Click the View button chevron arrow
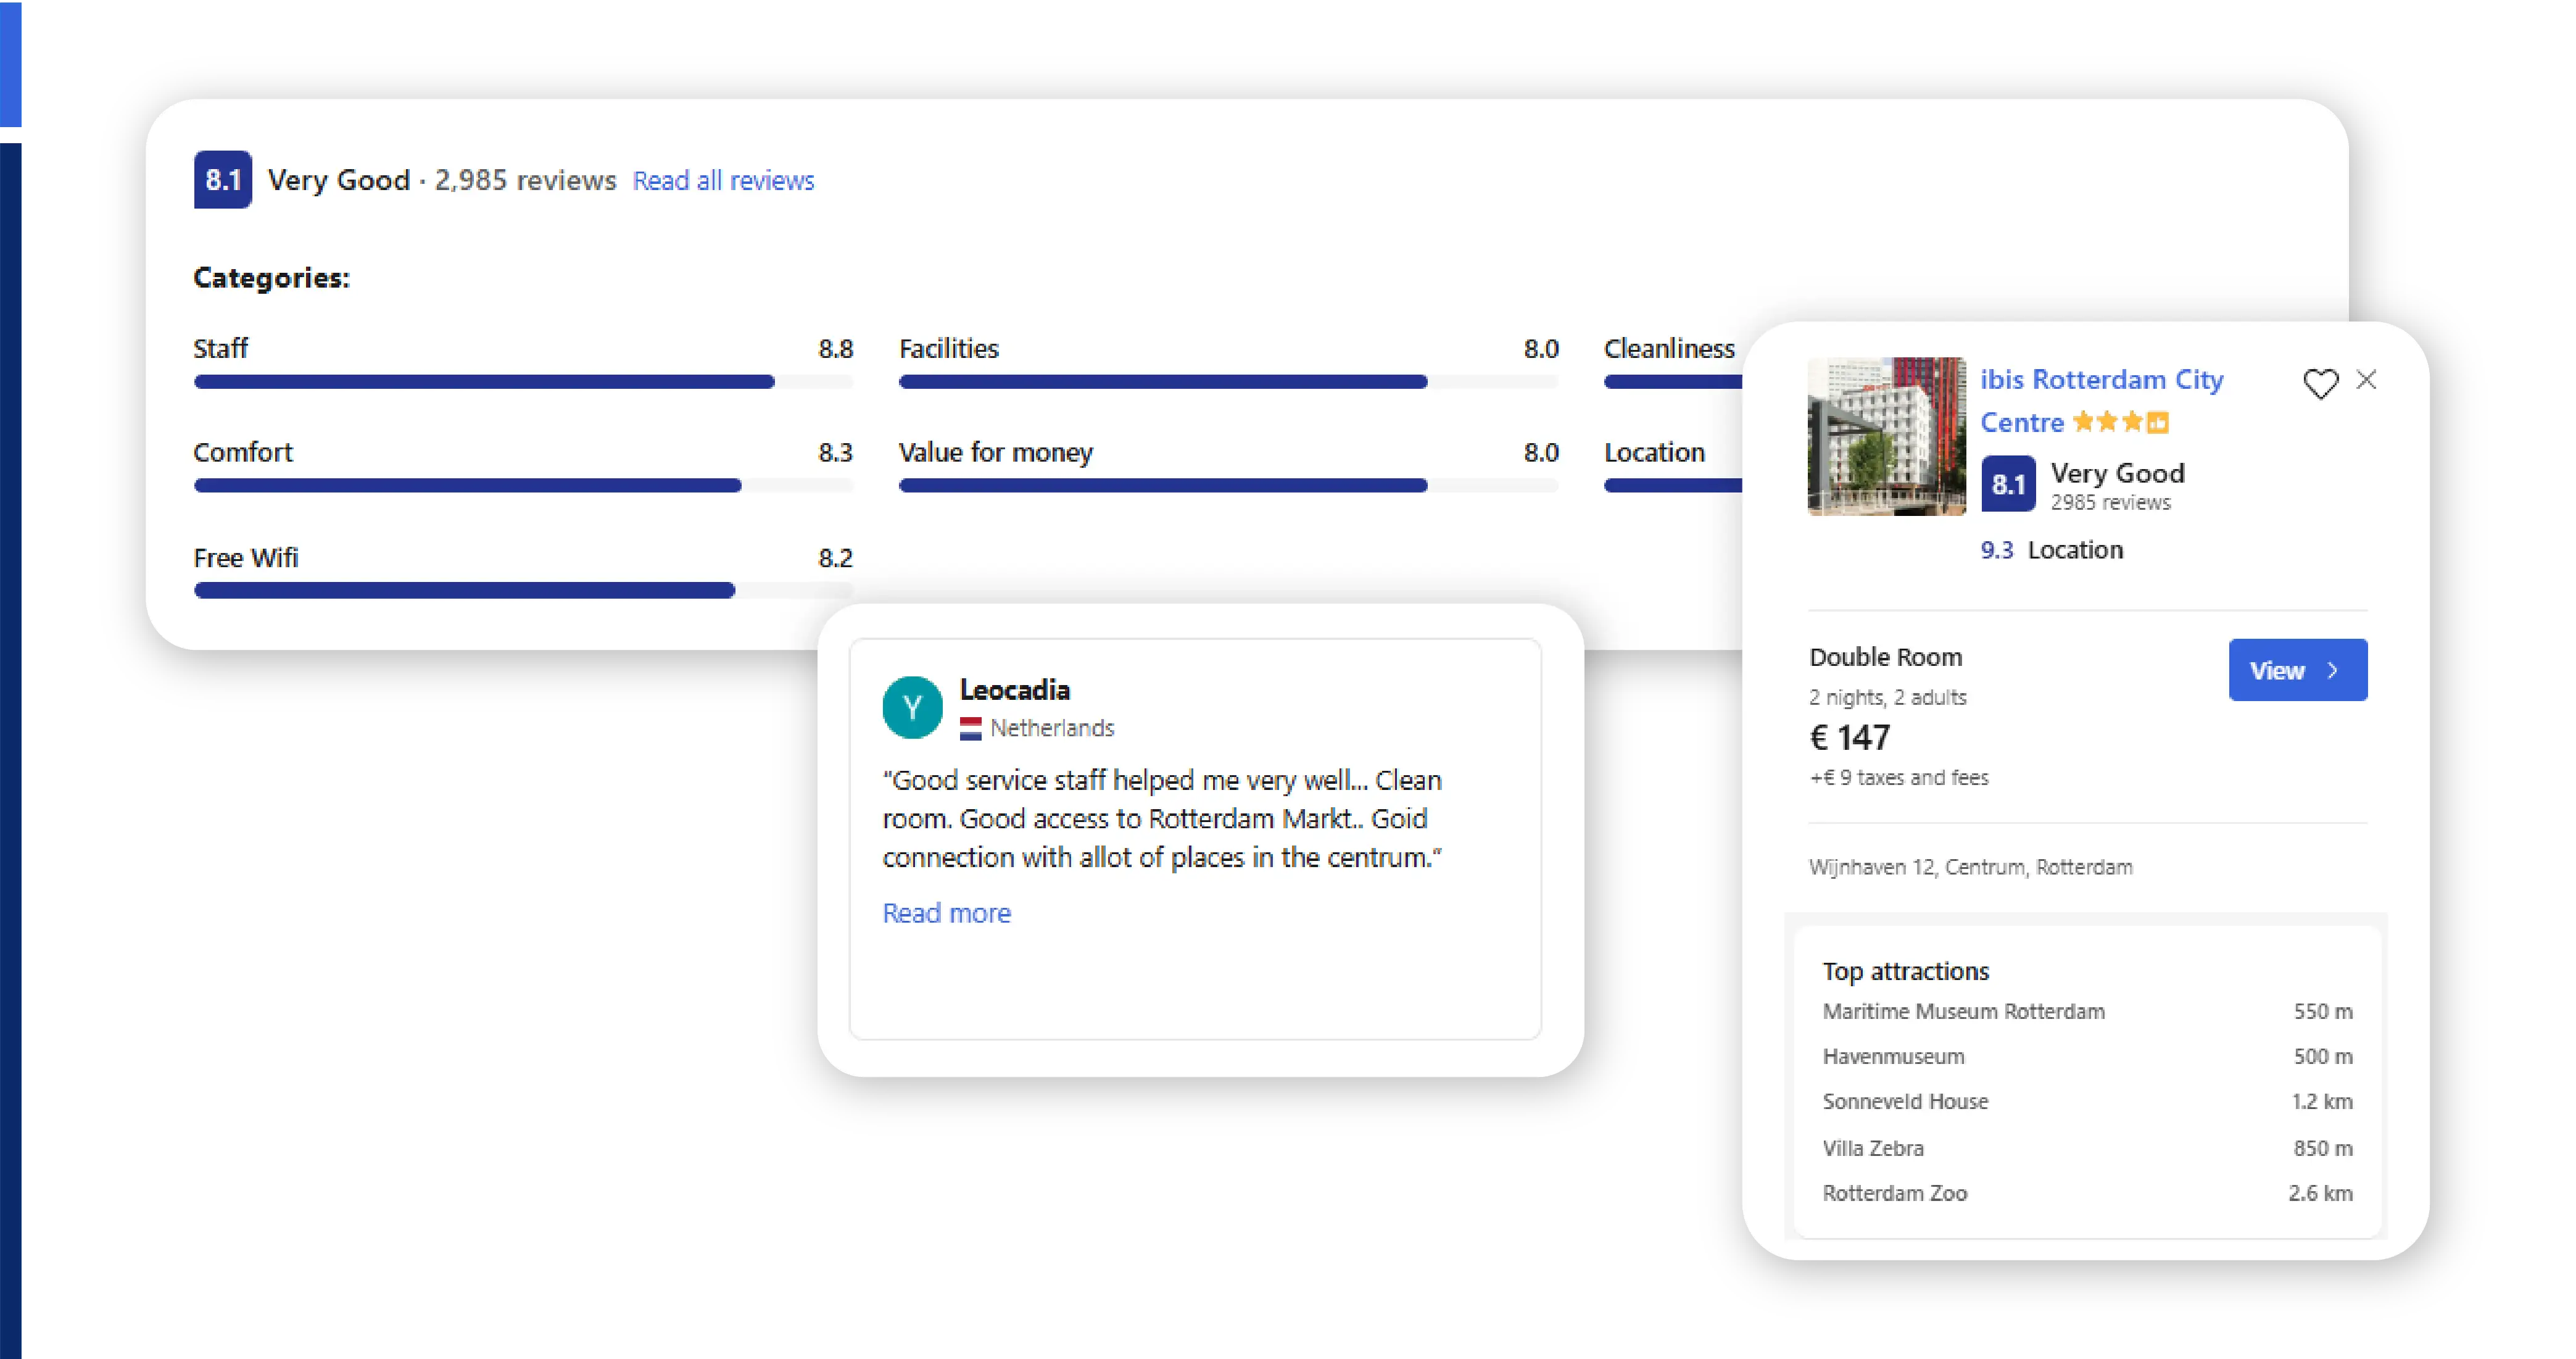Screen dimensions: 2576x1359 (2333, 671)
